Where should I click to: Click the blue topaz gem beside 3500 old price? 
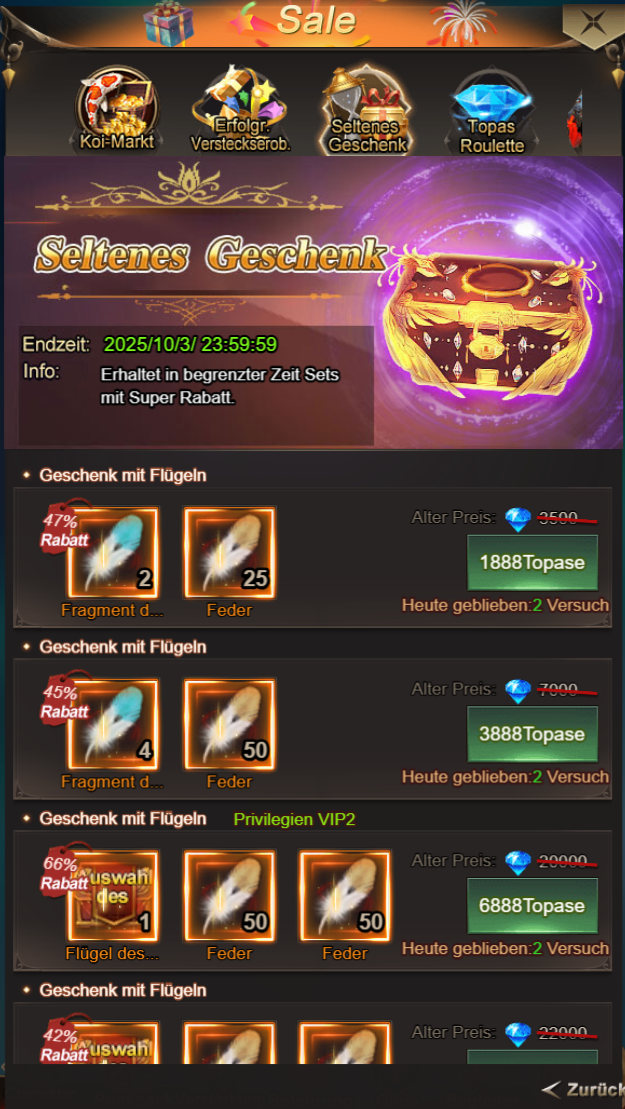(x=518, y=519)
